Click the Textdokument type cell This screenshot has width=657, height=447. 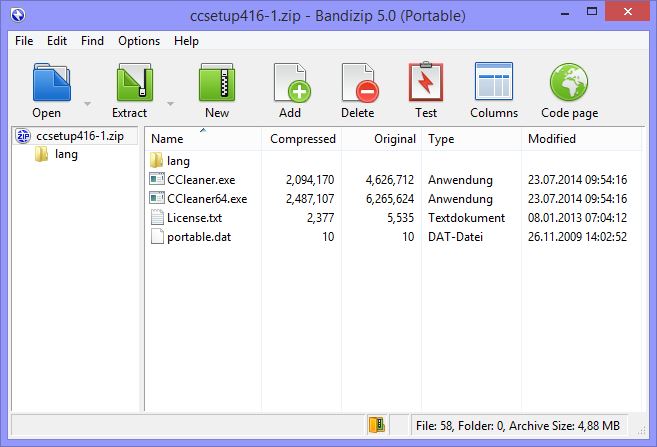coord(466,218)
